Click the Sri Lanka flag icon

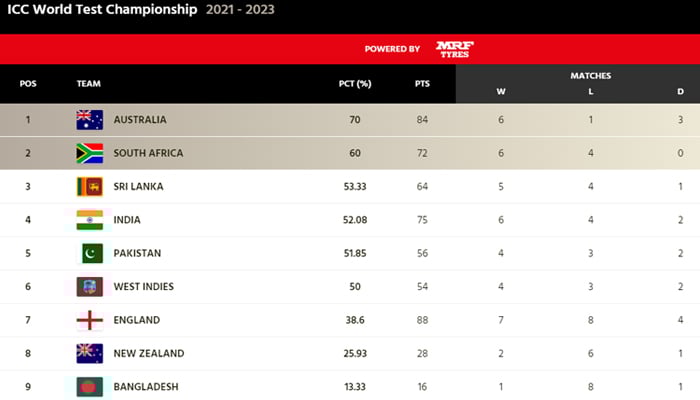point(90,187)
